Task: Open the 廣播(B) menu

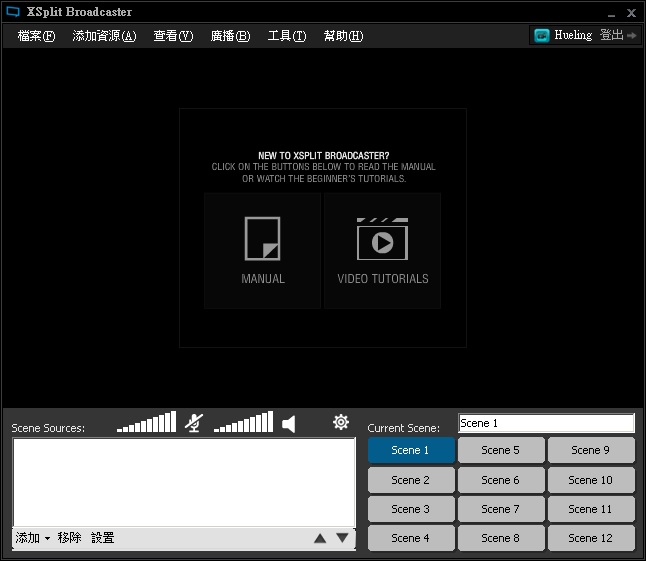Action: [230, 36]
